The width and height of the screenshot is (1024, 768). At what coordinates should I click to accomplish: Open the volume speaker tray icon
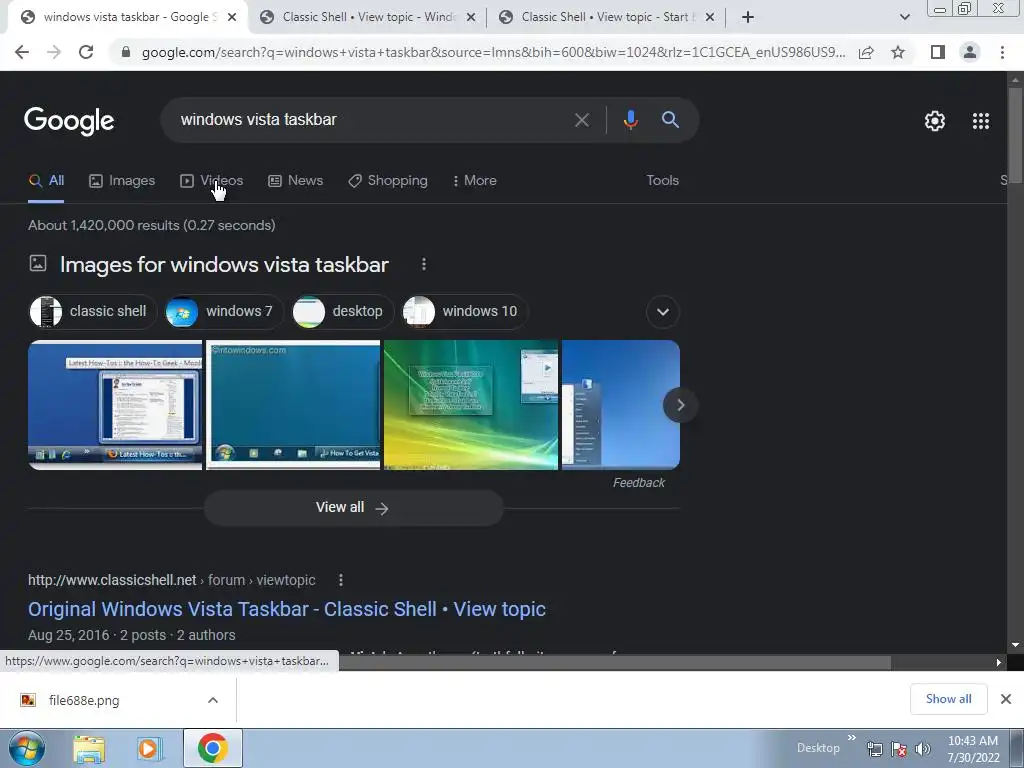click(923, 750)
